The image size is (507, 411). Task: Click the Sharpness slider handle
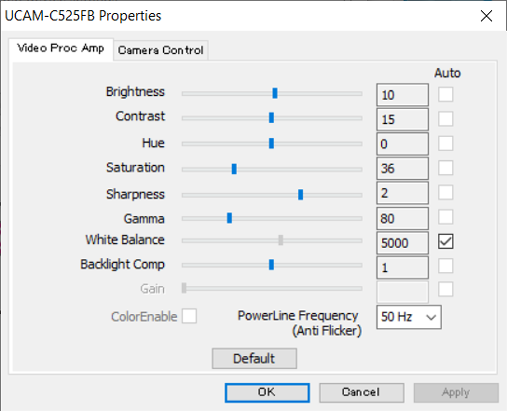(x=300, y=194)
